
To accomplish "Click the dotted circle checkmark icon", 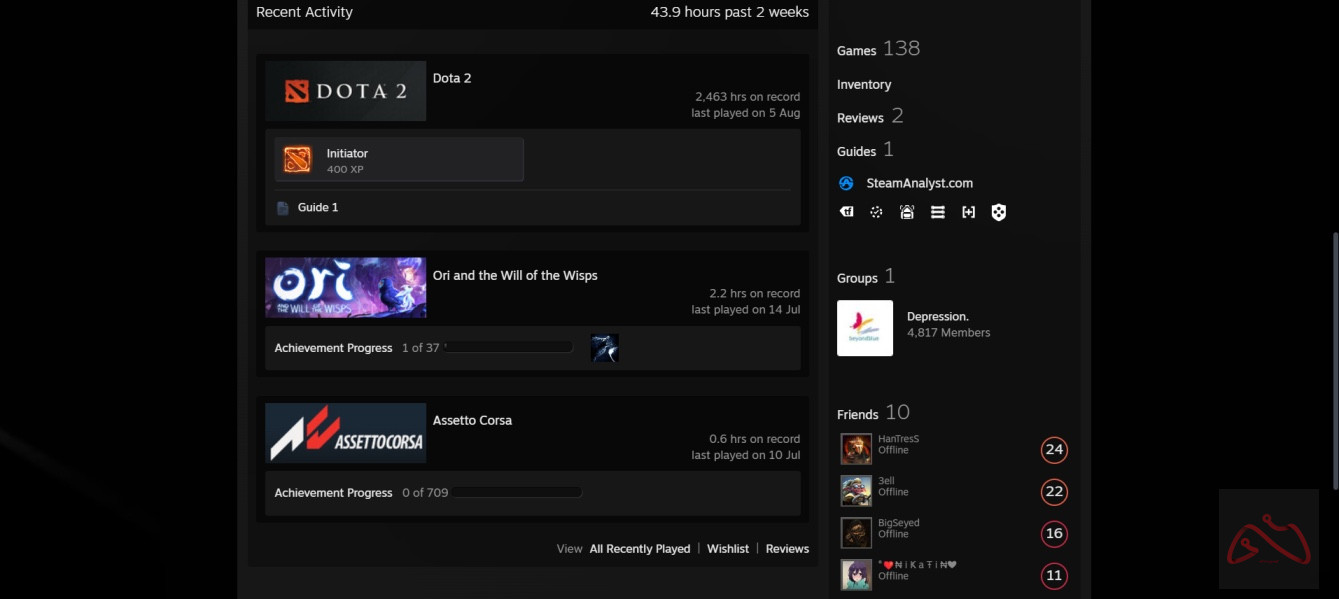I will click(x=876, y=212).
